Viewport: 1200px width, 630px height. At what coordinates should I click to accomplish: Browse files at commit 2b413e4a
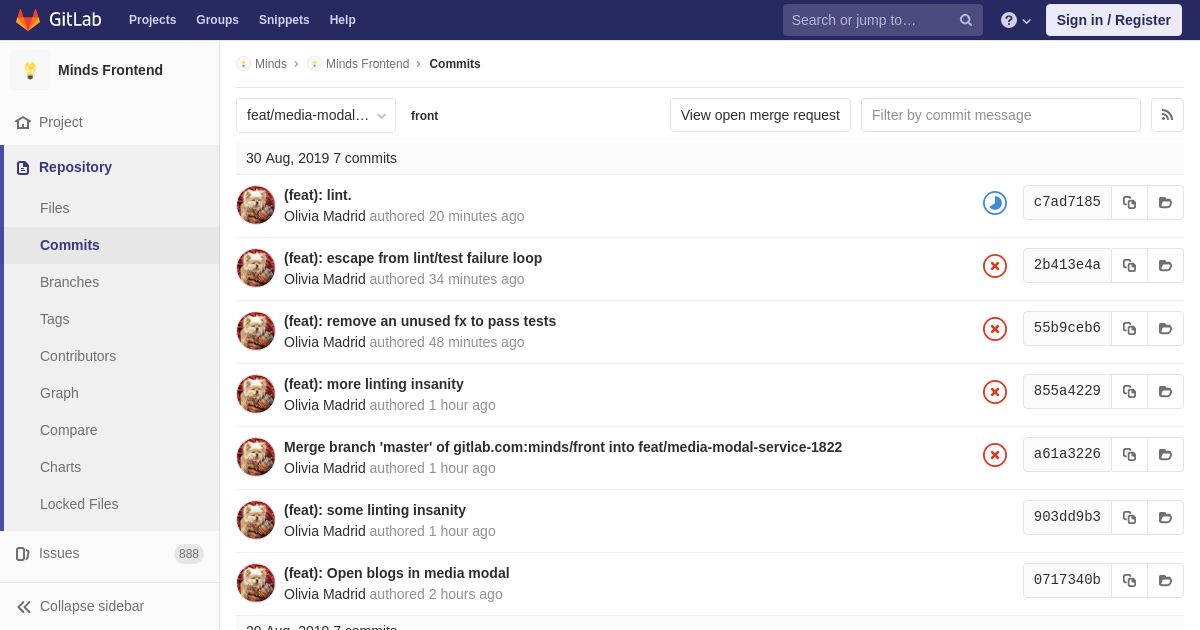click(1165, 265)
